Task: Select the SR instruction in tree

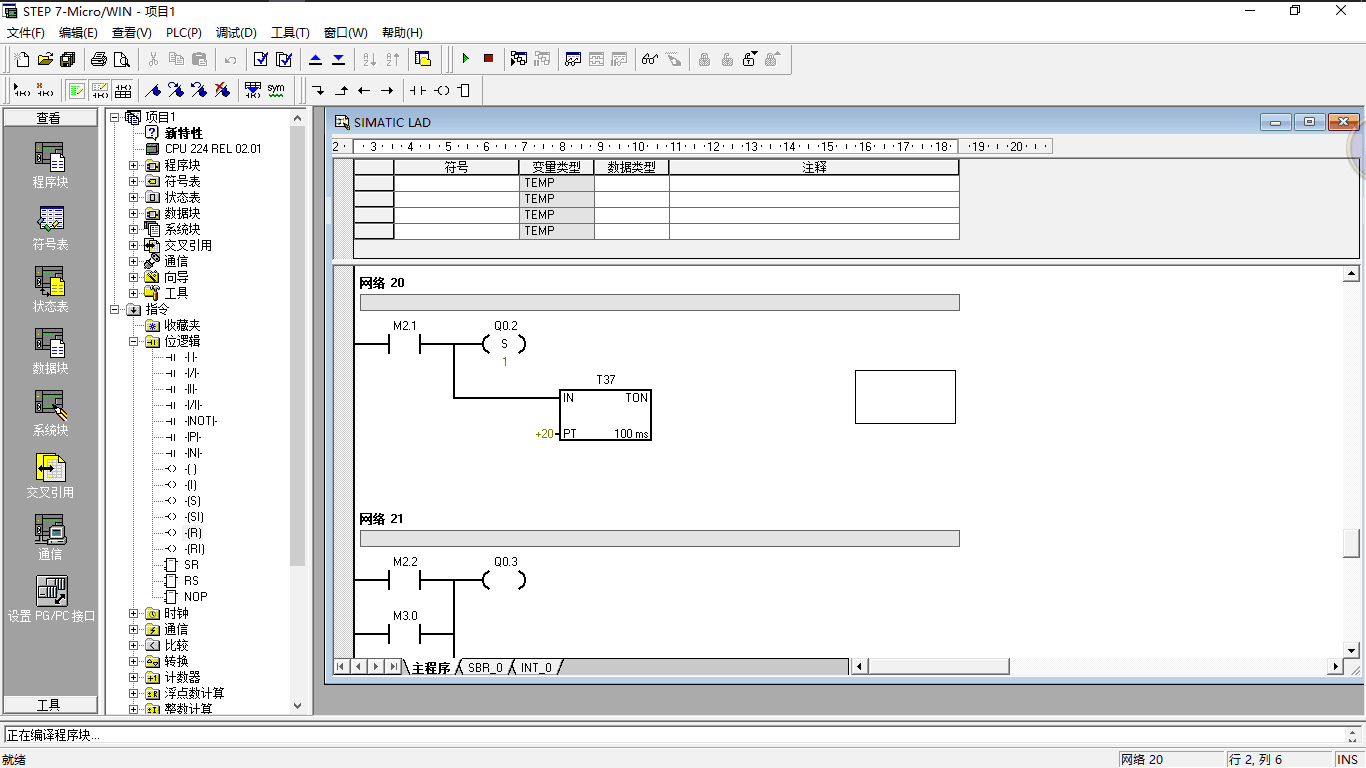Action: [191, 565]
